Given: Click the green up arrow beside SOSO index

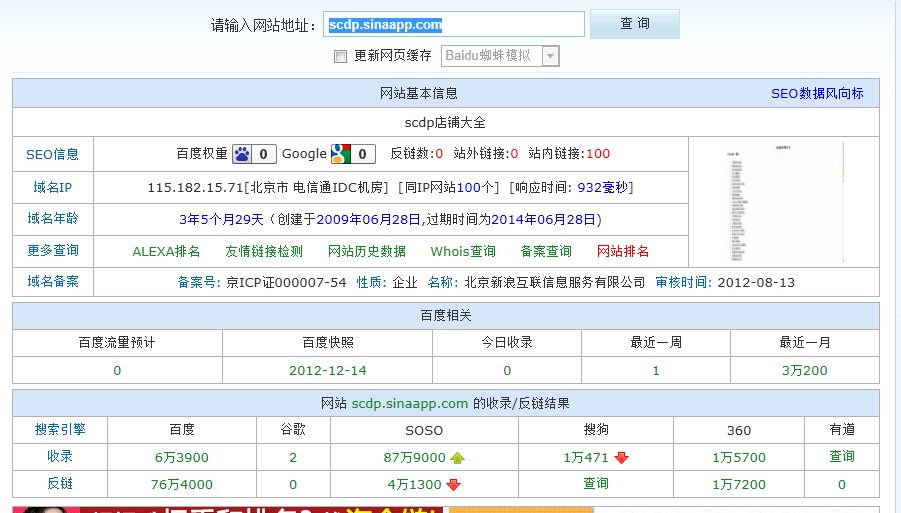Looking at the screenshot, I should pos(458,458).
